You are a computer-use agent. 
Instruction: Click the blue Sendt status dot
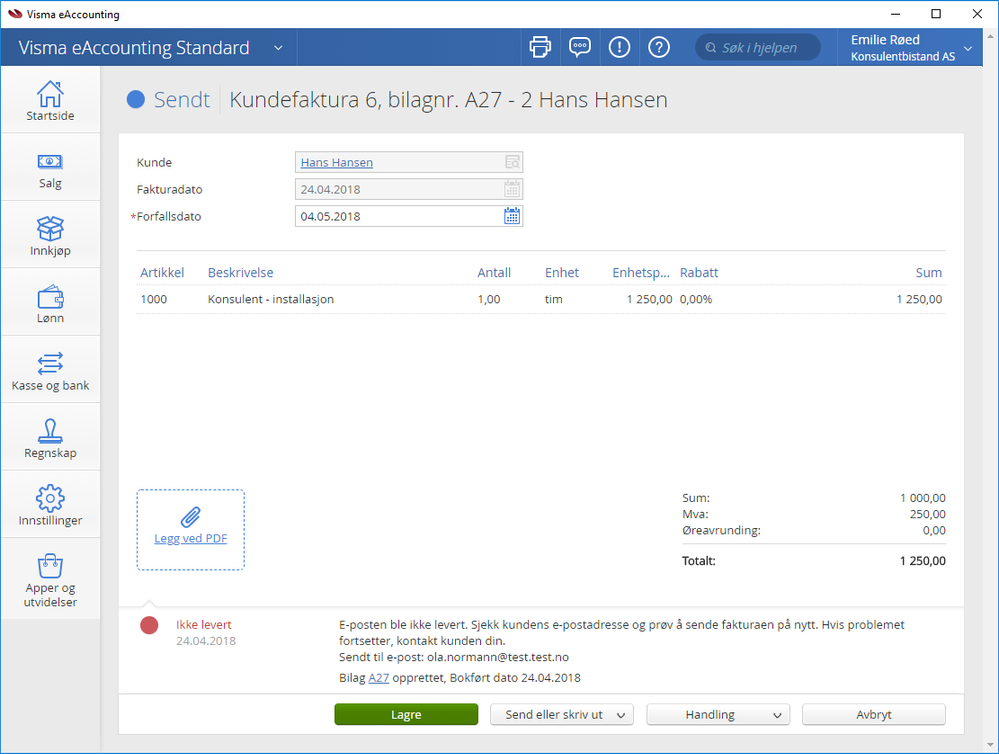136,99
